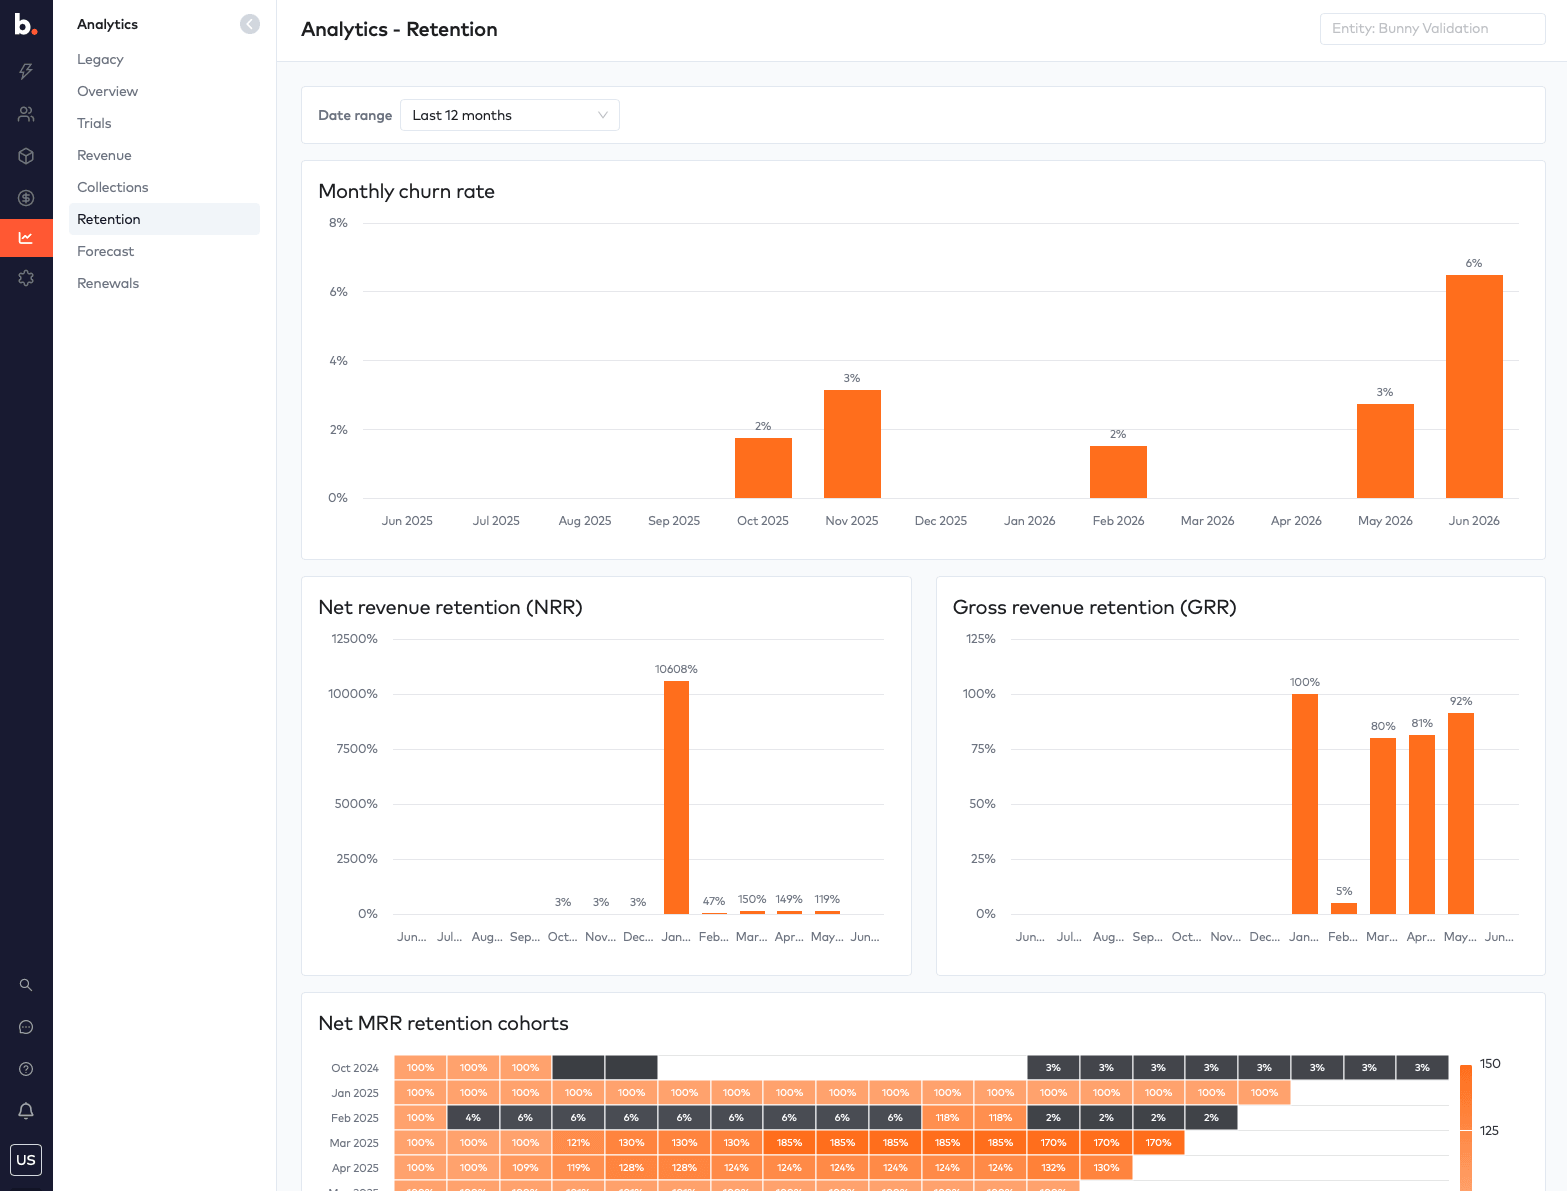
Task: Click the Oct 2024 cohort row label
Action: pyautogui.click(x=355, y=1068)
